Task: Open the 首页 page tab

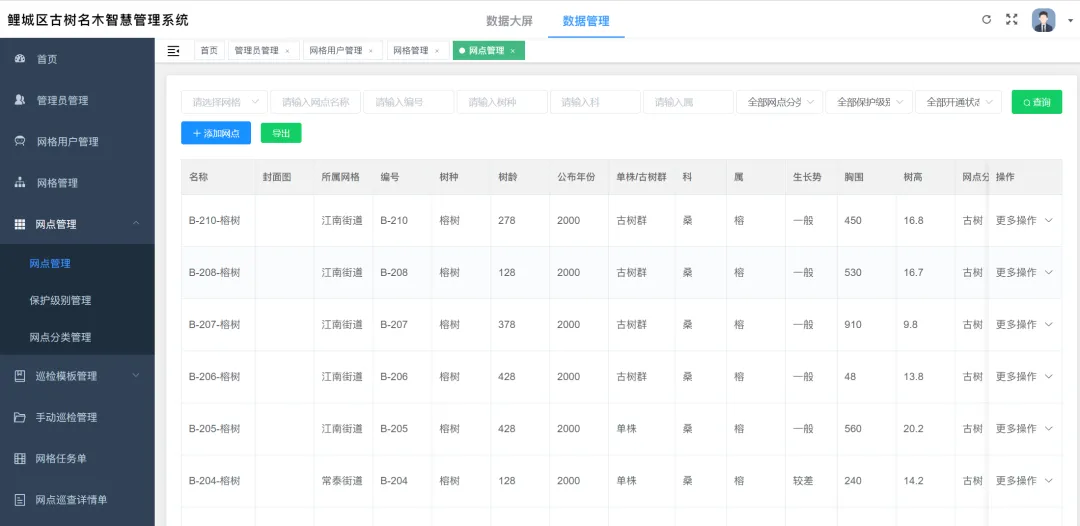Action: 209,51
